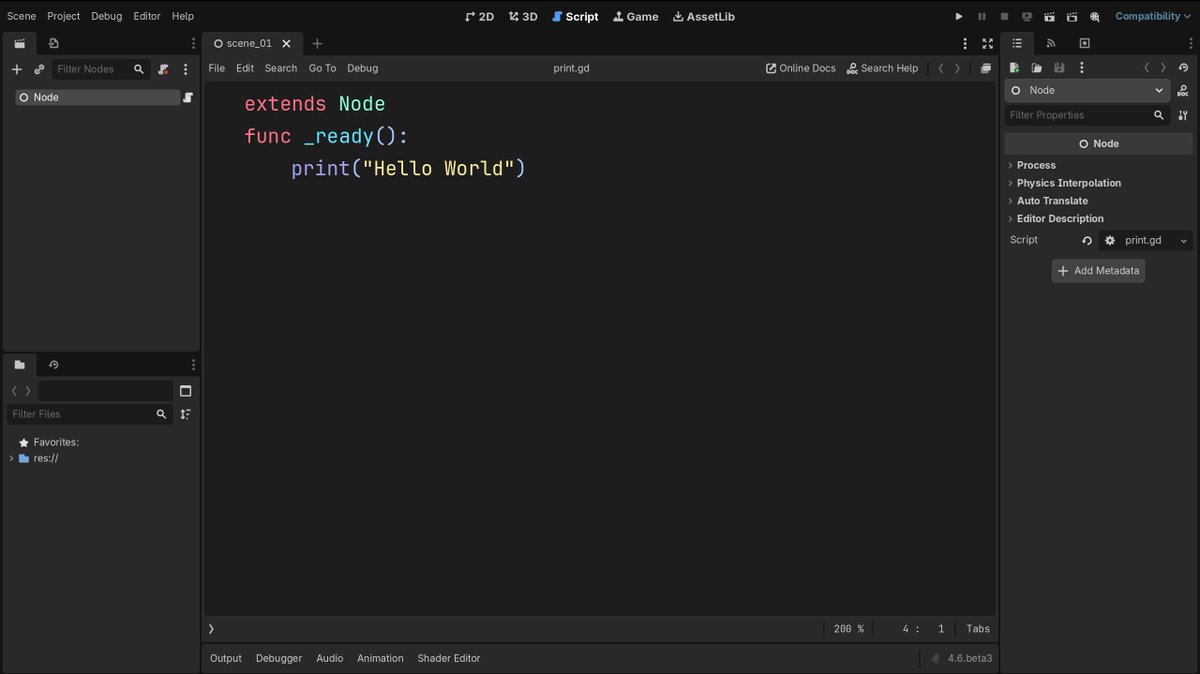Image resolution: width=1200 pixels, height=674 pixels.
Task: Open the Scene menu
Action: (x=21, y=16)
